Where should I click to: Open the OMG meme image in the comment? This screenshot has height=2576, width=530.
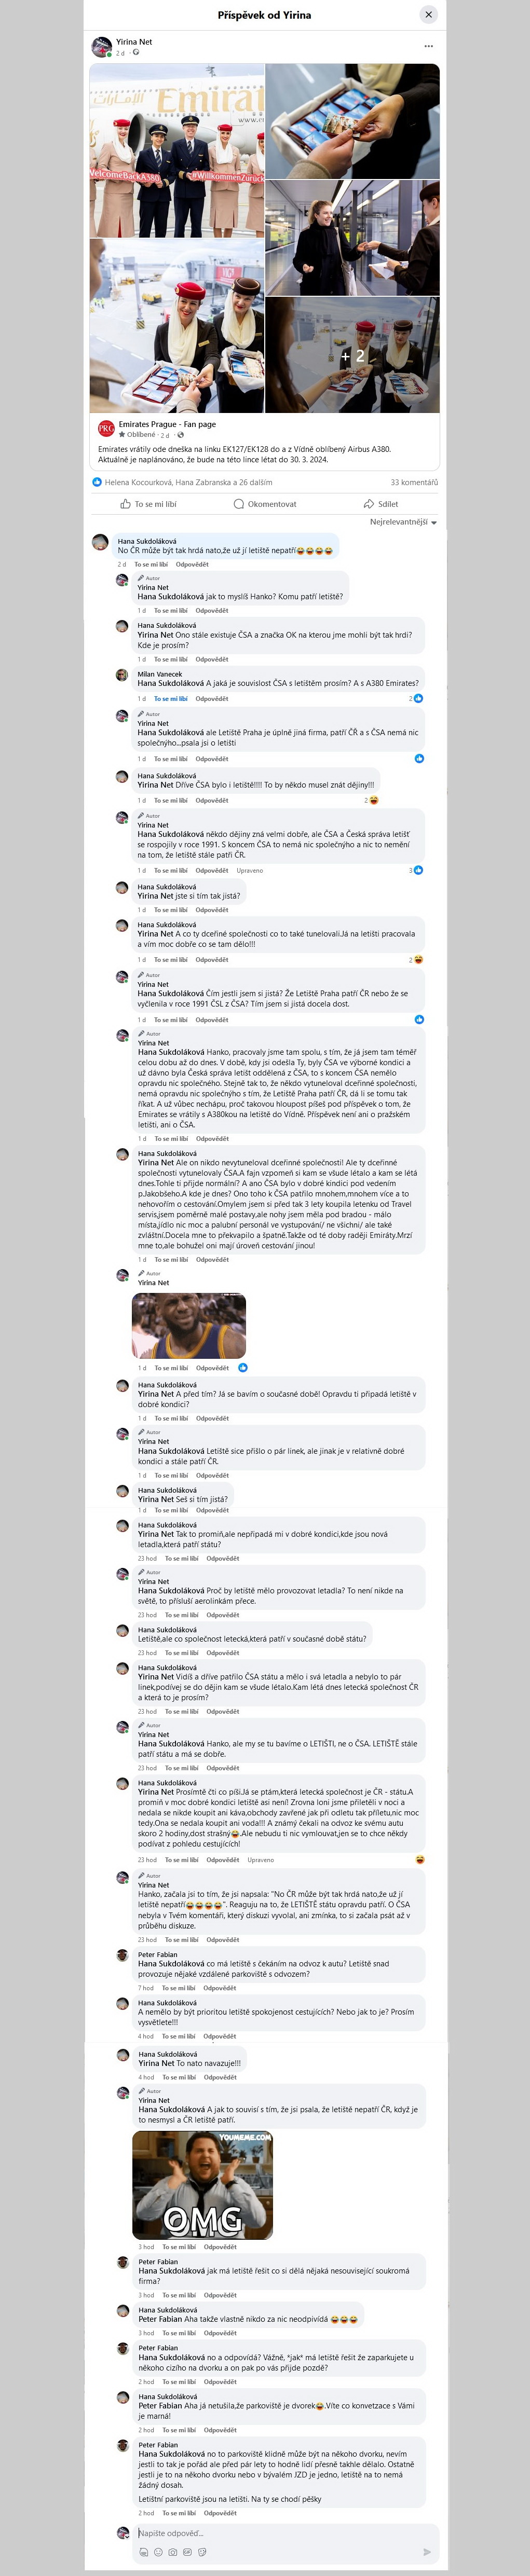point(203,2184)
